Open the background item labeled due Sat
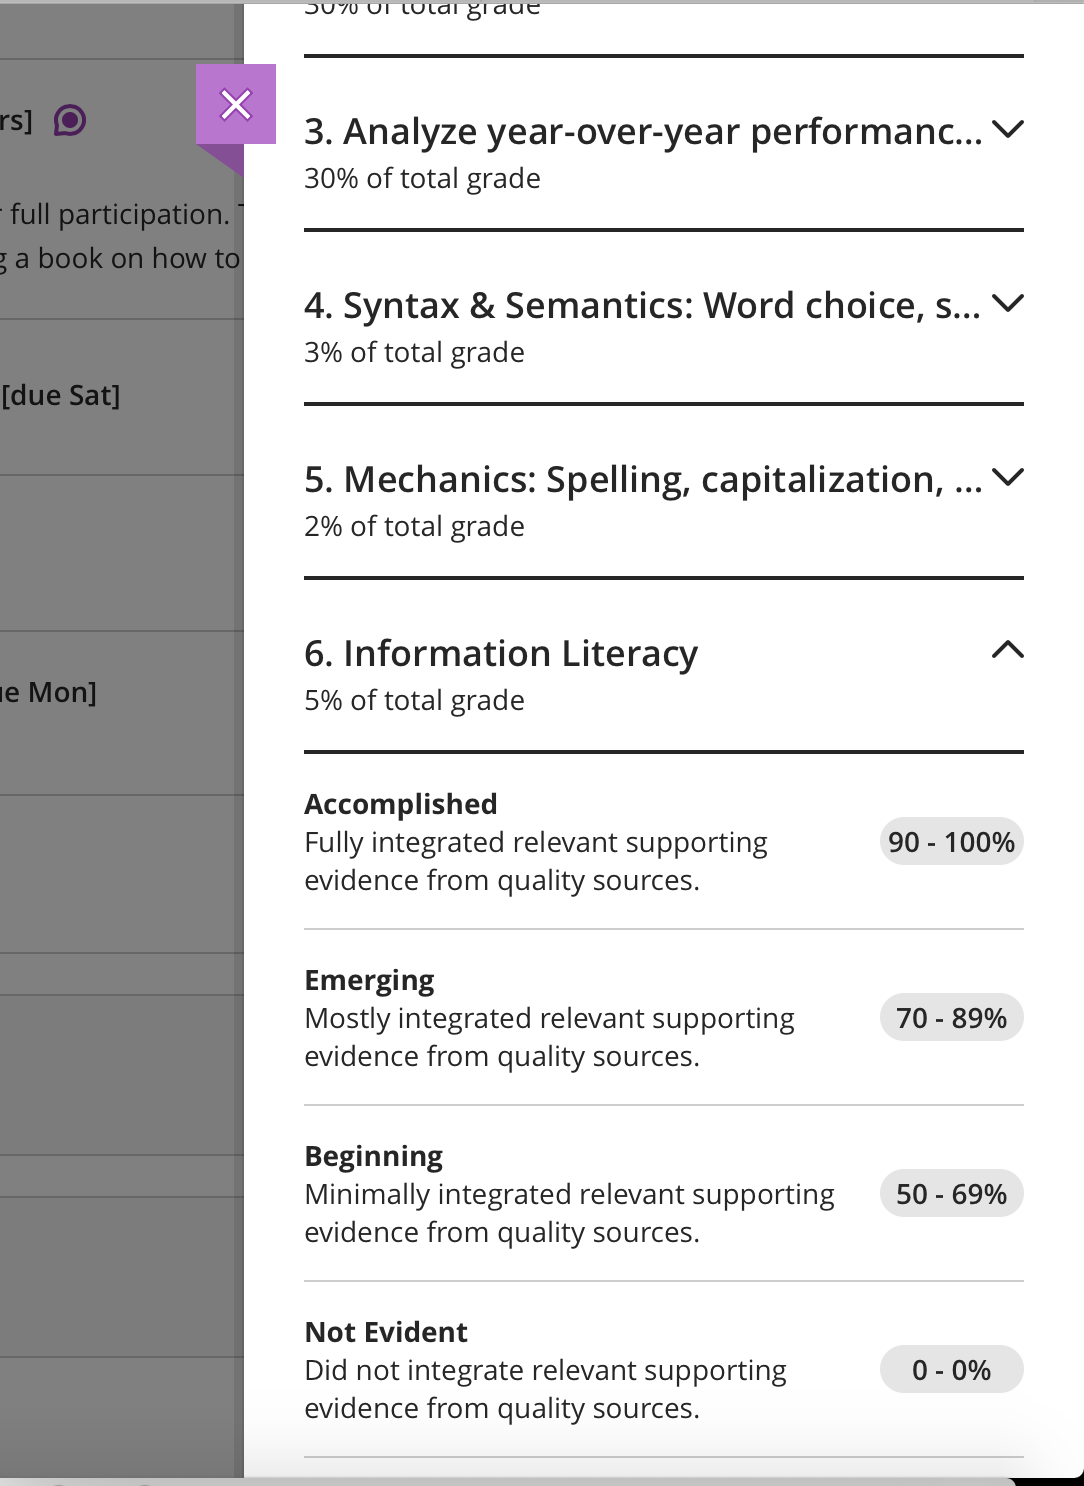The image size is (1084, 1486). [60, 396]
